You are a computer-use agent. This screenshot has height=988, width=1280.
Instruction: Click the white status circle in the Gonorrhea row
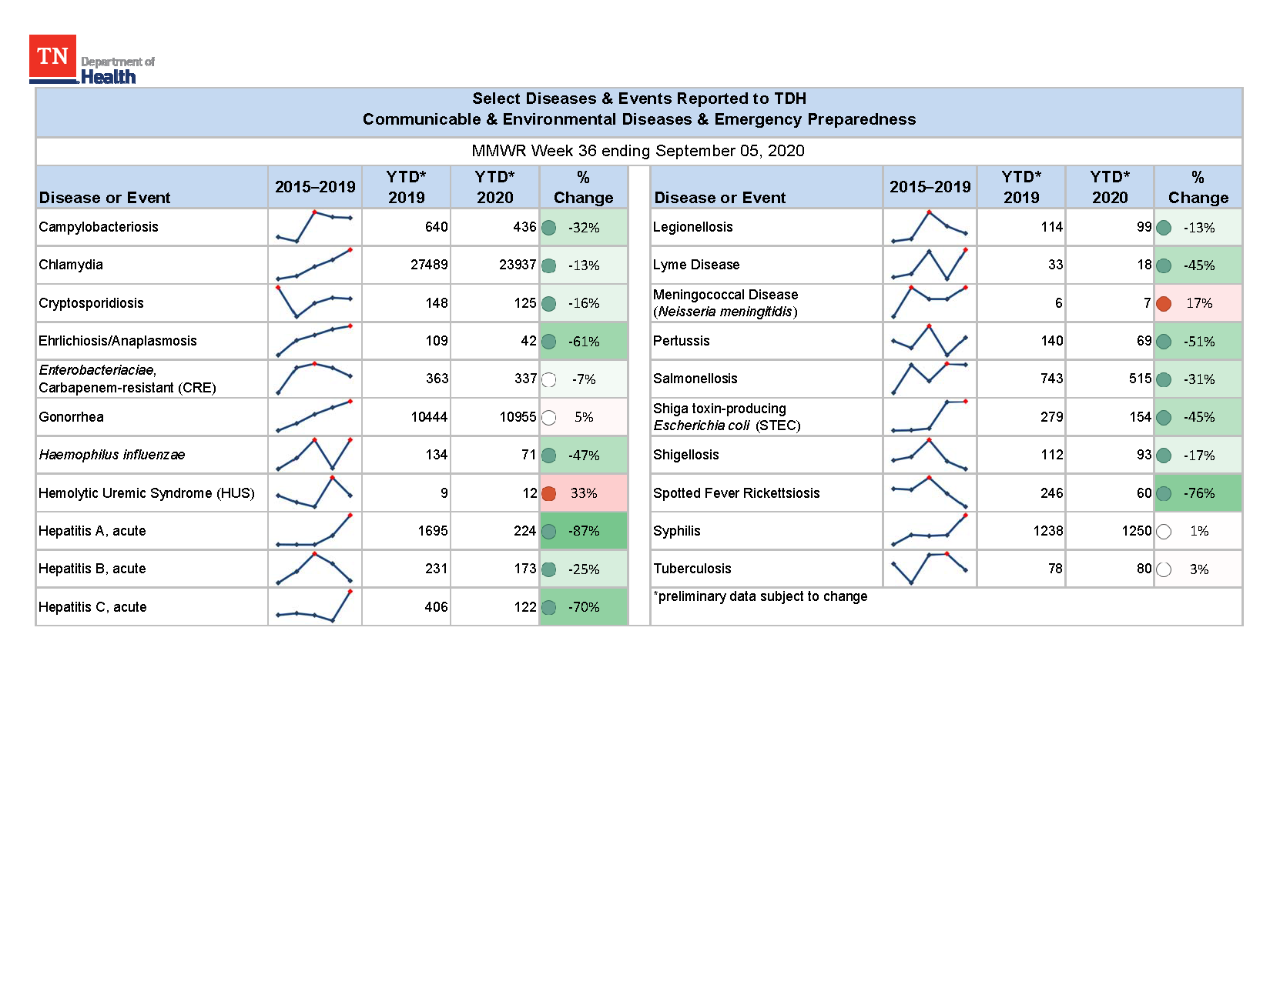coord(549,418)
